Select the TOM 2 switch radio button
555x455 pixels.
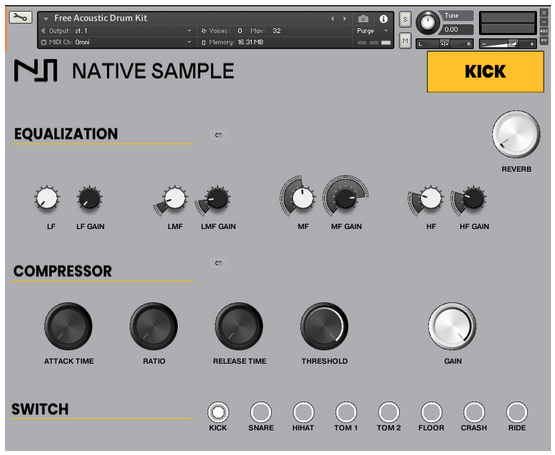click(389, 413)
